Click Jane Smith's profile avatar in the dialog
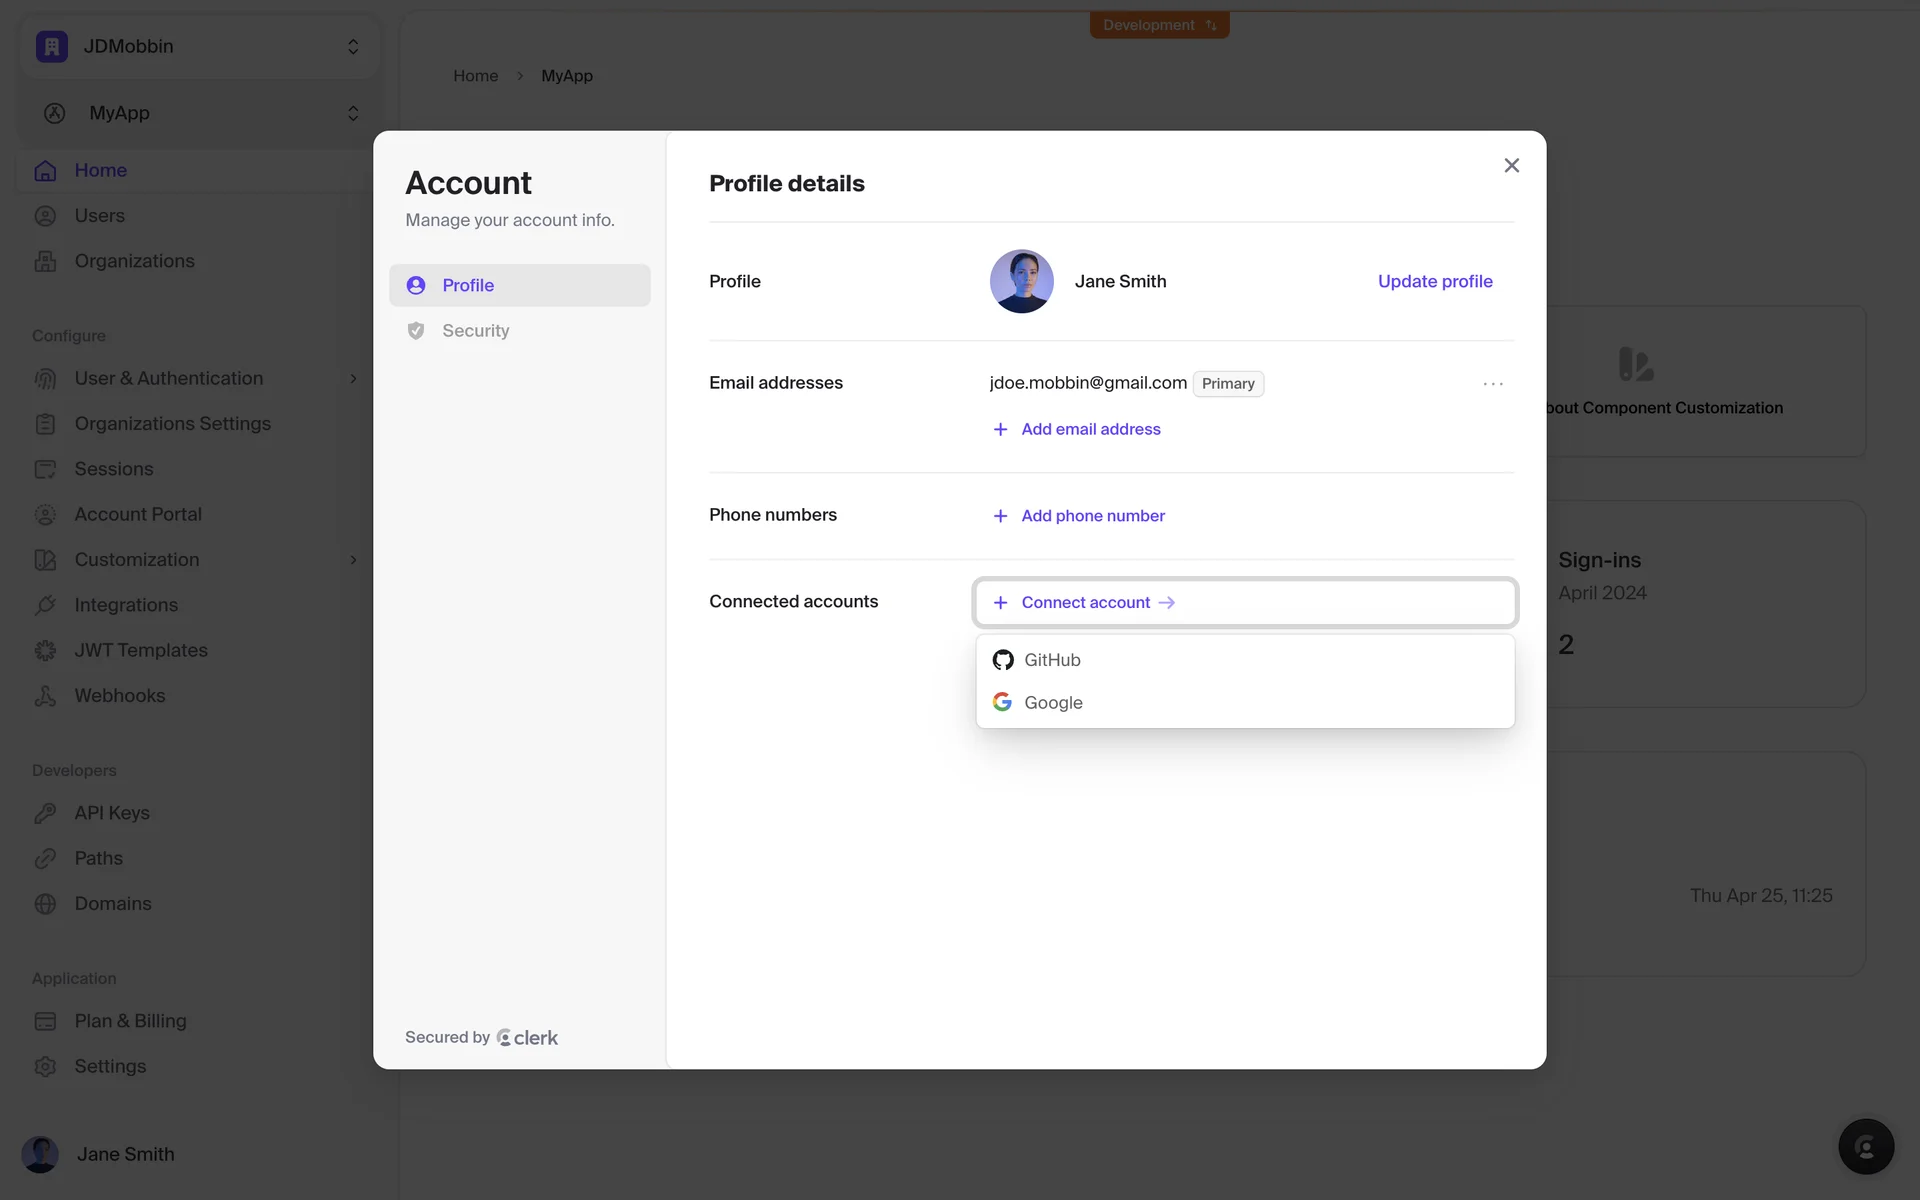The height and width of the screenshot is (1200, 1920). point(1021,281)
